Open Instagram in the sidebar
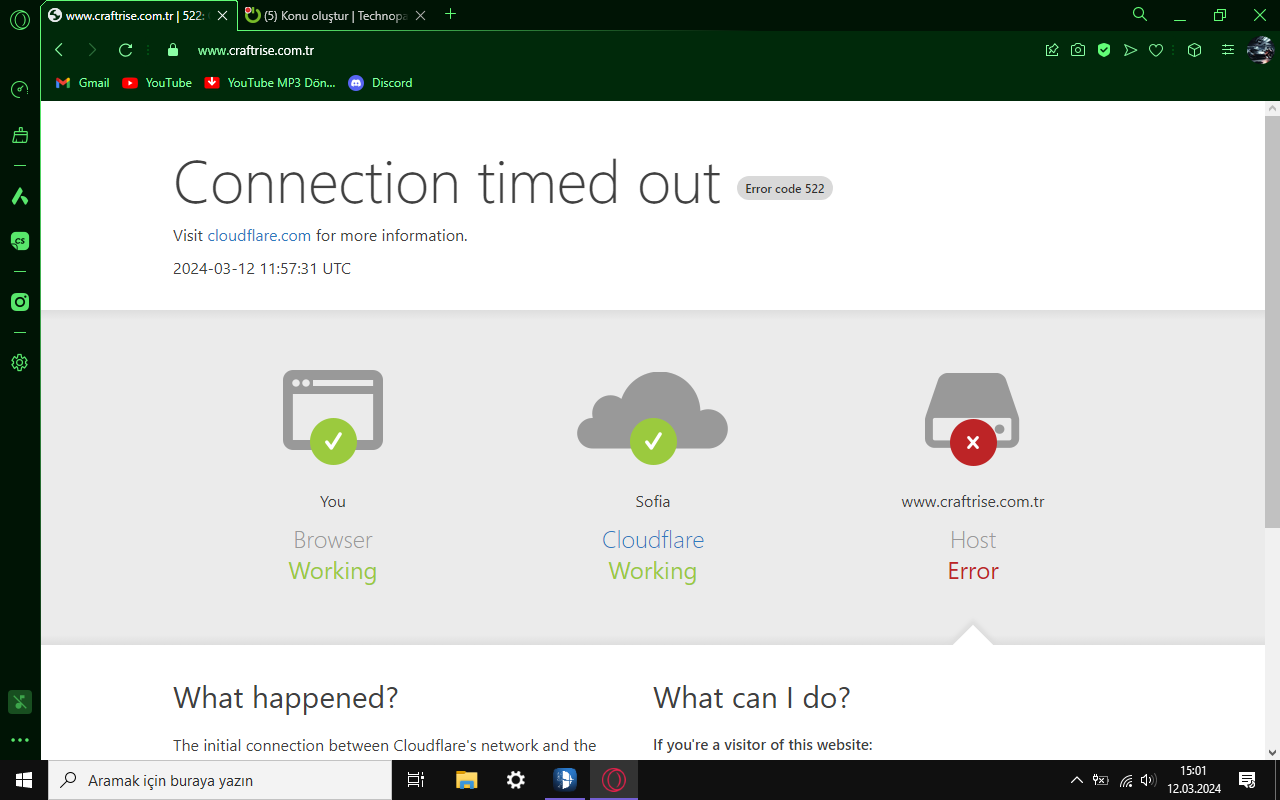 [x=19, y=302]
